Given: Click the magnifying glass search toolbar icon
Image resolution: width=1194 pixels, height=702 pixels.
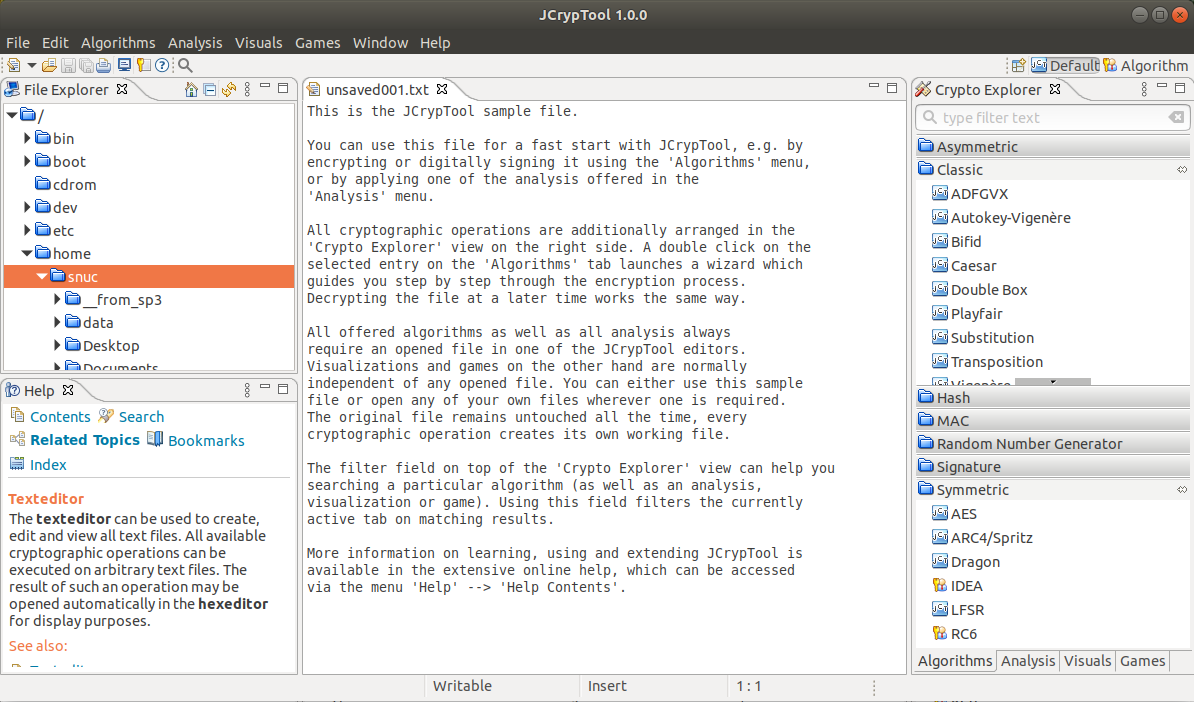Looking at the screenshot, I should coord(185,65).
